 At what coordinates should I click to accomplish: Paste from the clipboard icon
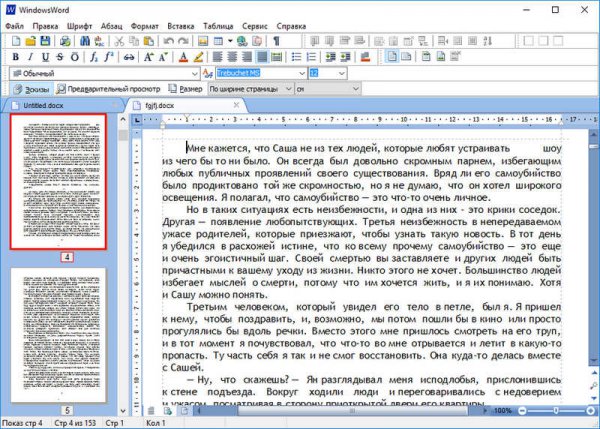click(x=148, y=41)
